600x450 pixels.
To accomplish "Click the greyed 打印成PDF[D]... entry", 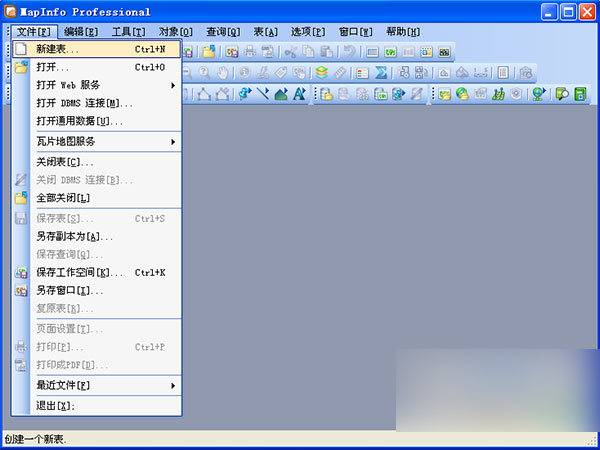I will pyautogui.click(x=97, y=365).
